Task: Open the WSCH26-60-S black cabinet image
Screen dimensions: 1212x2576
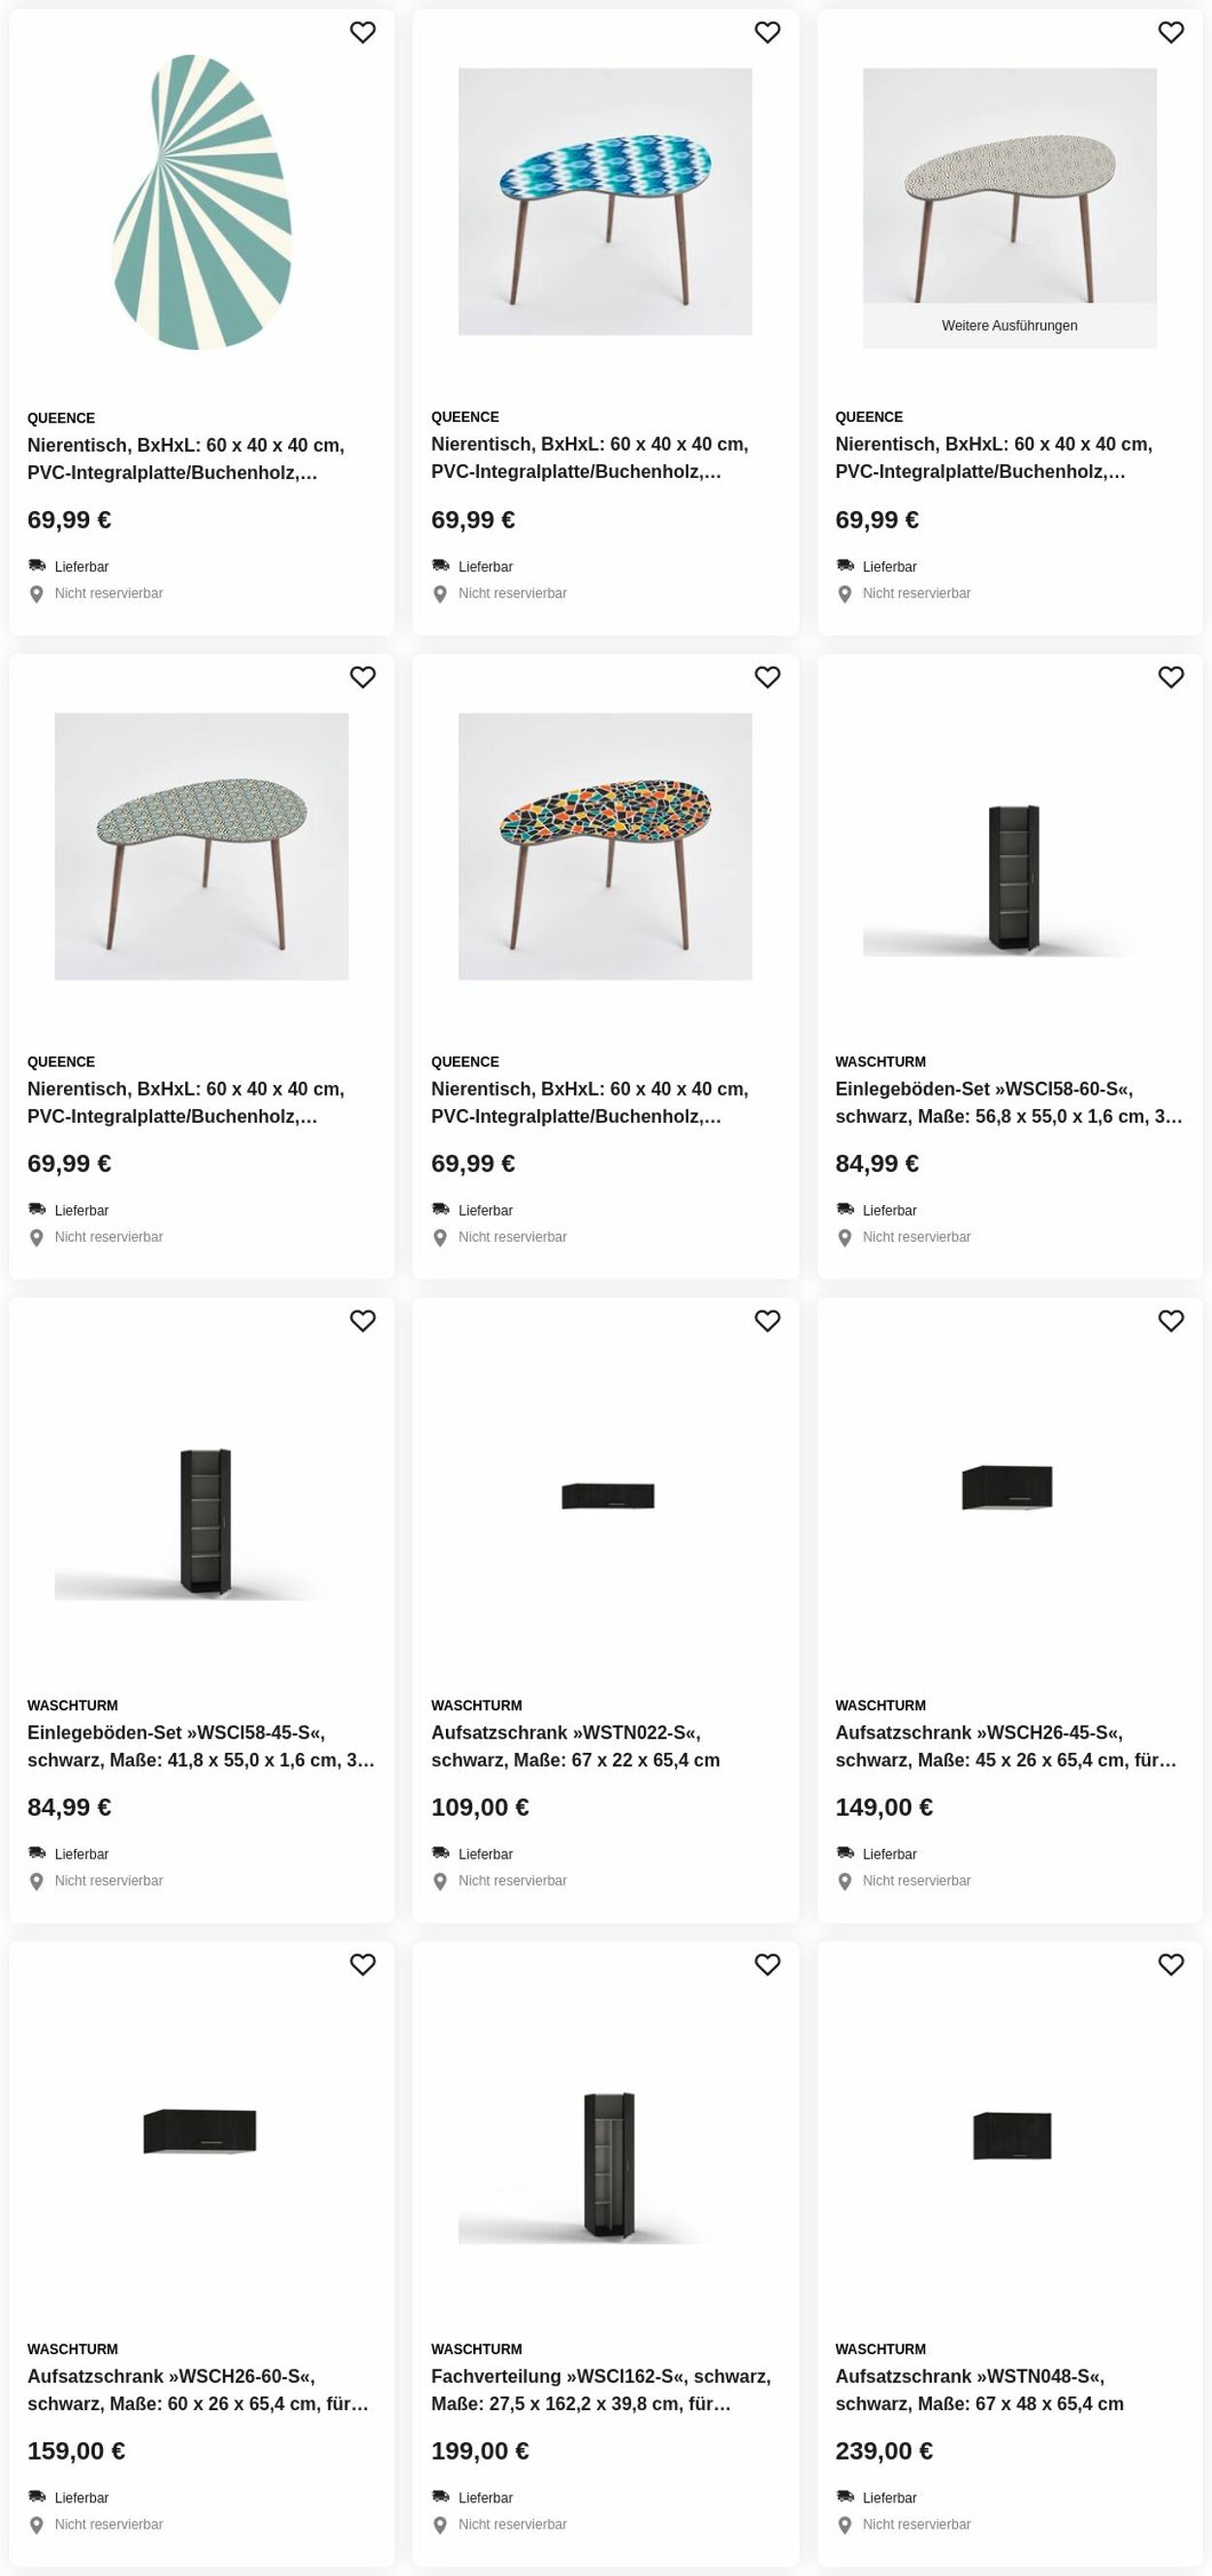Action: (201, 2131)
